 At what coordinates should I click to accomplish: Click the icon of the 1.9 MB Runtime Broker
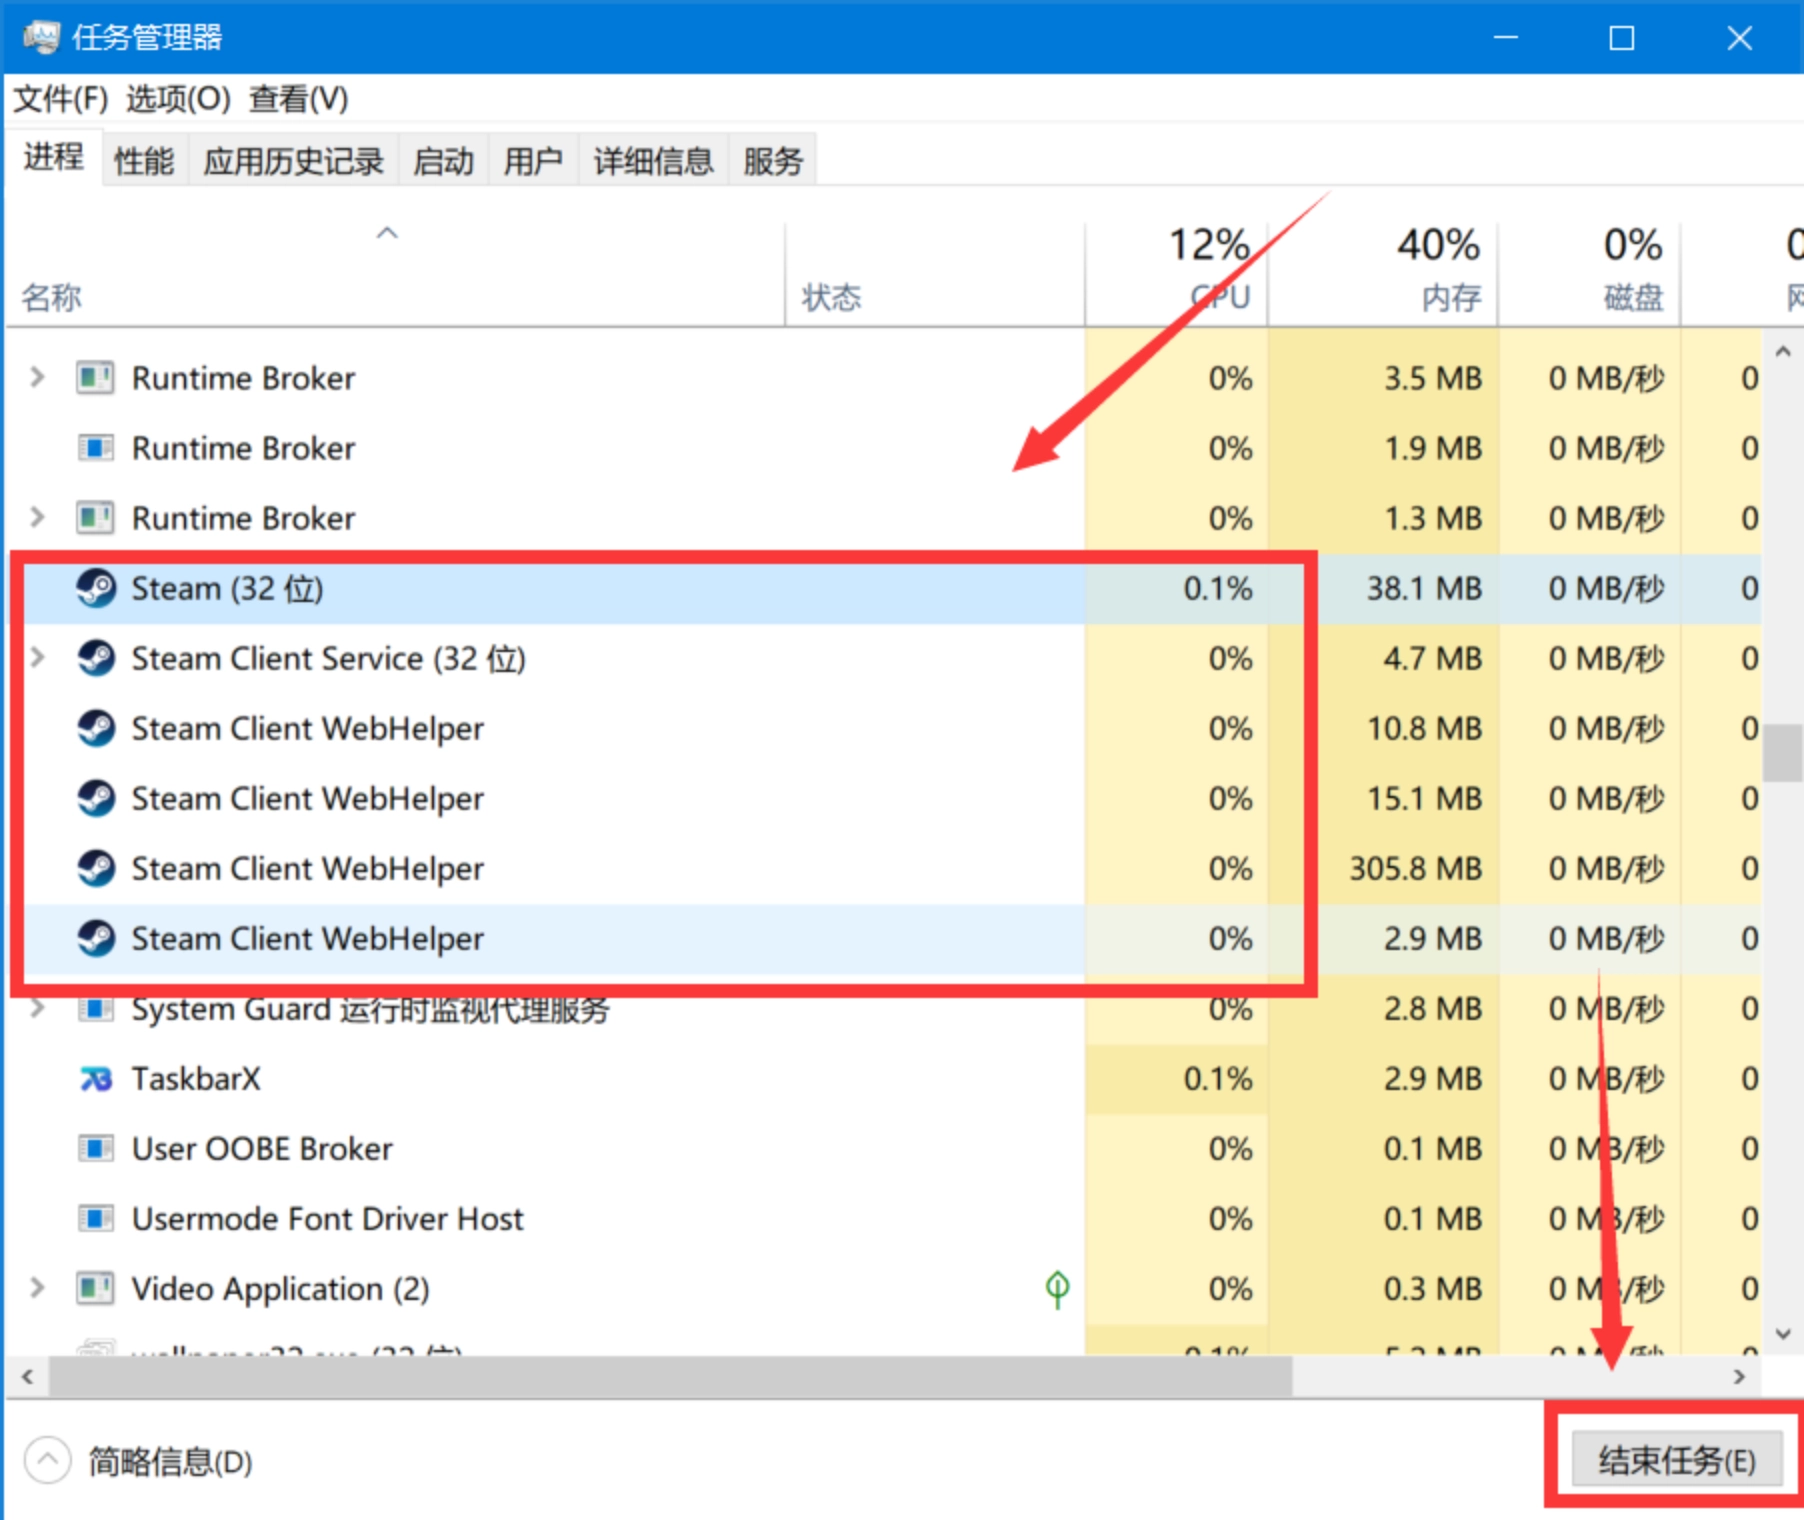(x=96, y=448)
